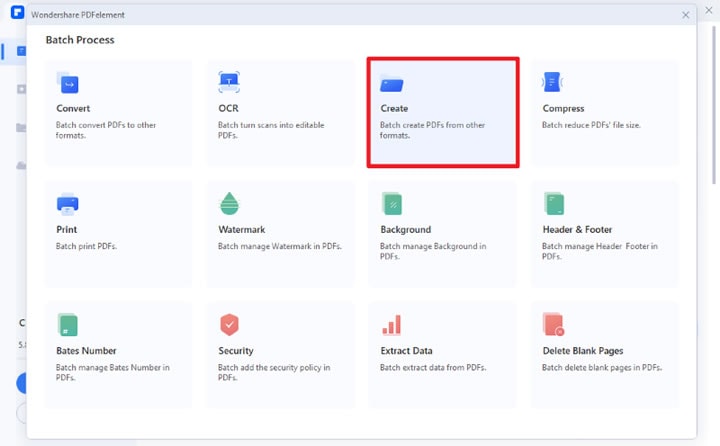Viewport: 720px width, 446px height.
Task: Click the Convert batch icon
Action: (x=68, y=84)
